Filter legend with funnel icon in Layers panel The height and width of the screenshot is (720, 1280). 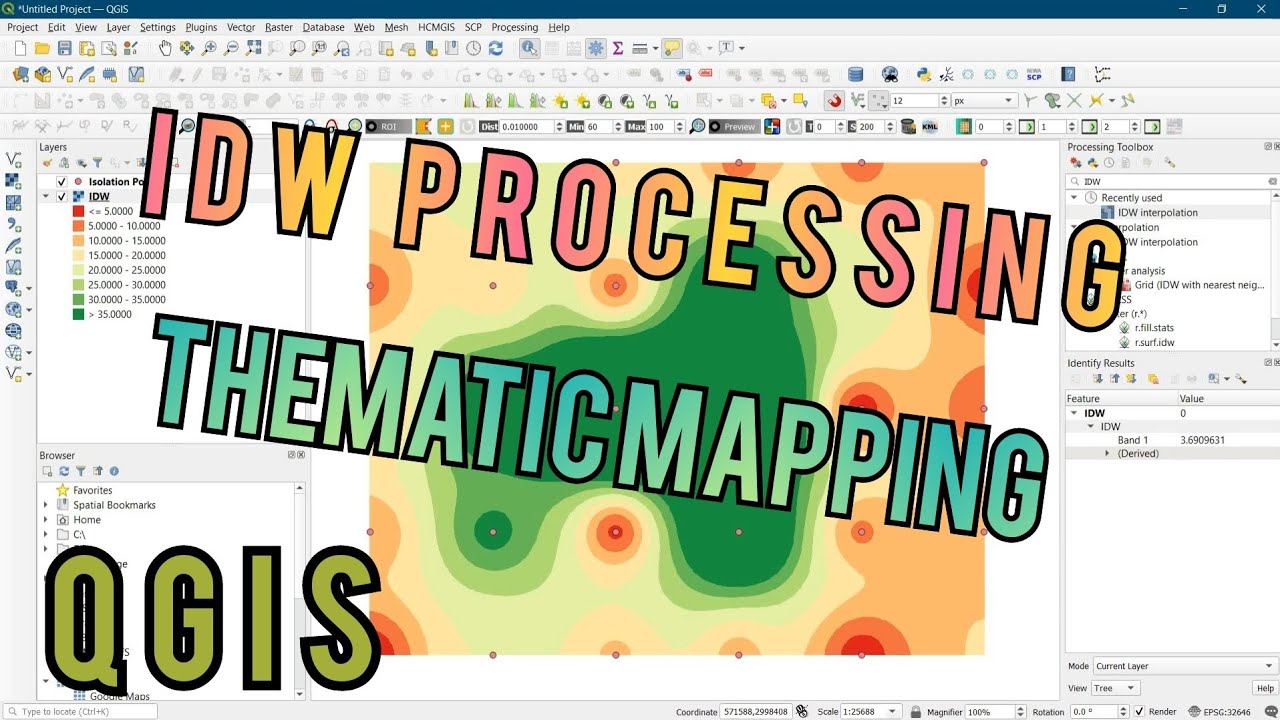pyautogui.click(x=97, y=163)
